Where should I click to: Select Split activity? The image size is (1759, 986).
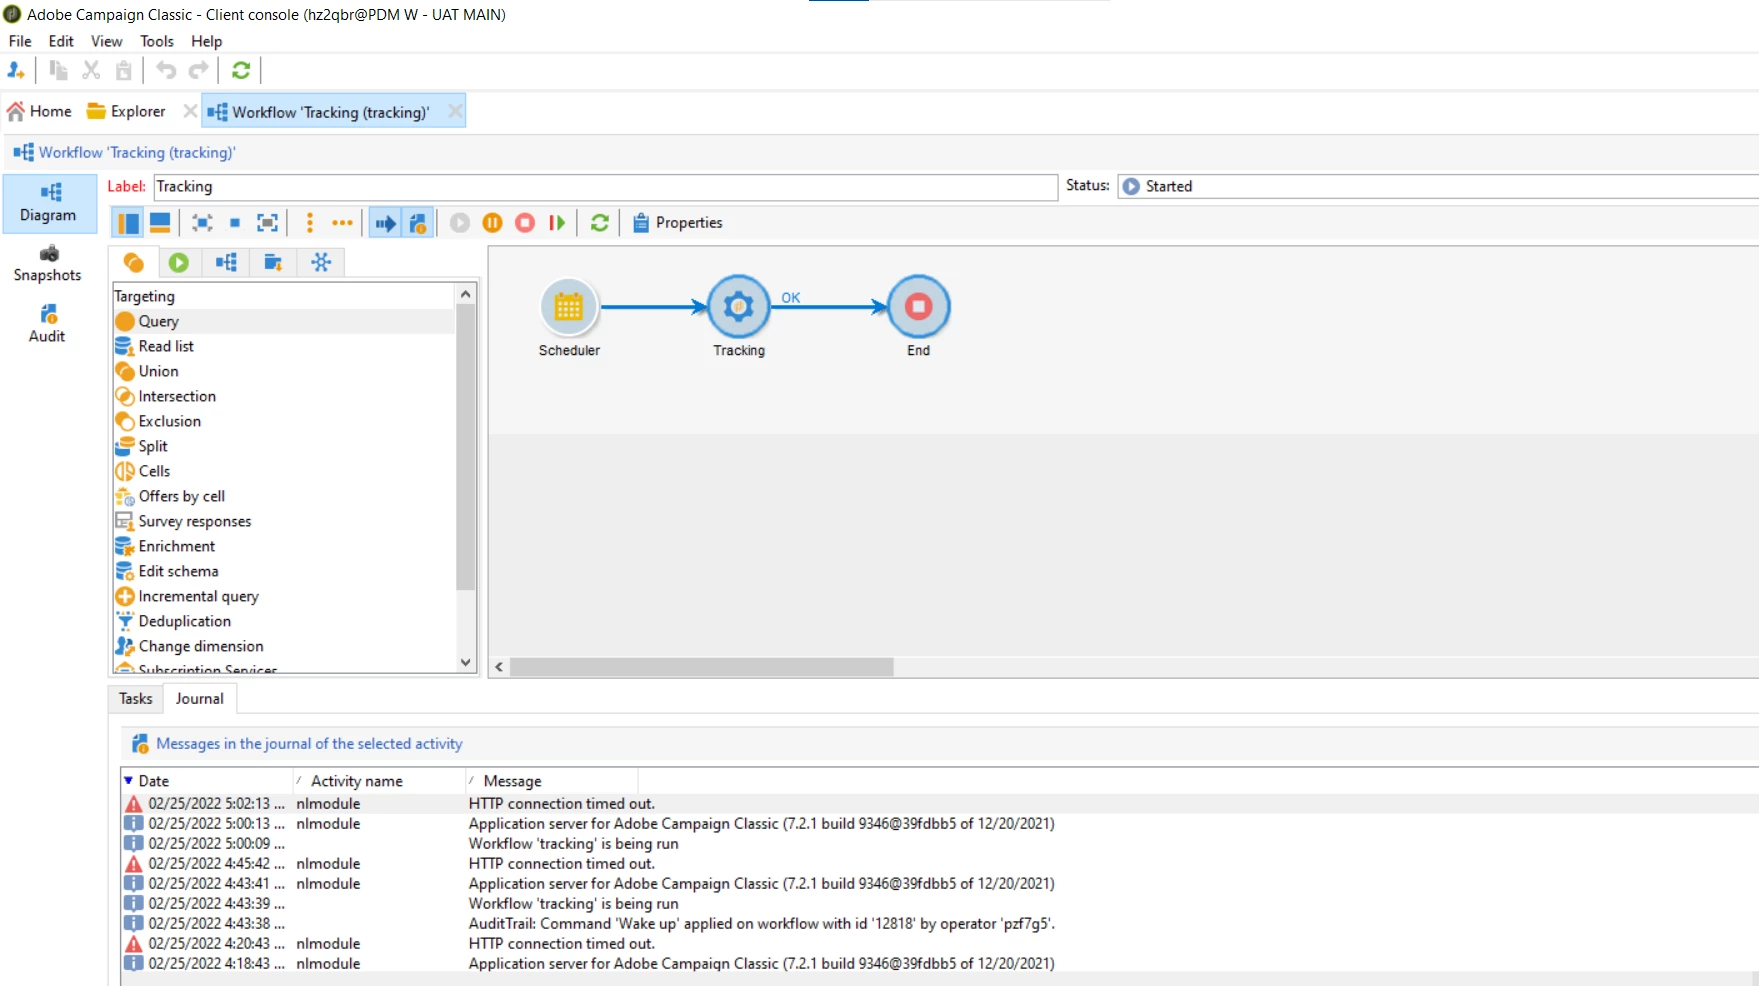[284, 446]
